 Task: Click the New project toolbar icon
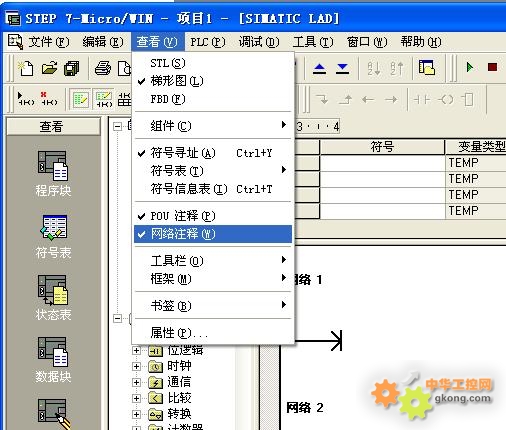(26, 68)
